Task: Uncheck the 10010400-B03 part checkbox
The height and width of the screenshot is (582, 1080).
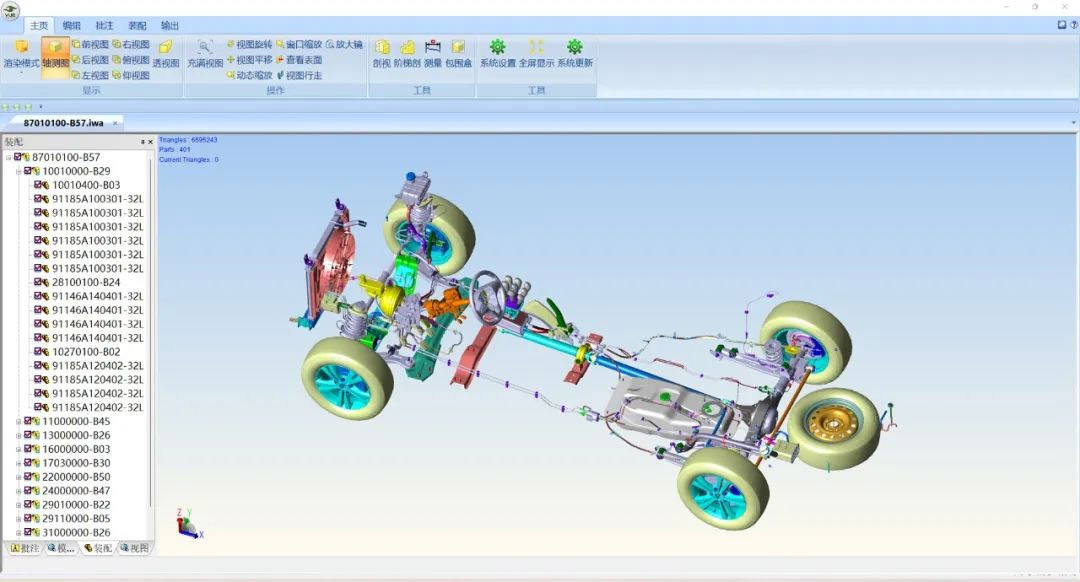Action: 38,185
